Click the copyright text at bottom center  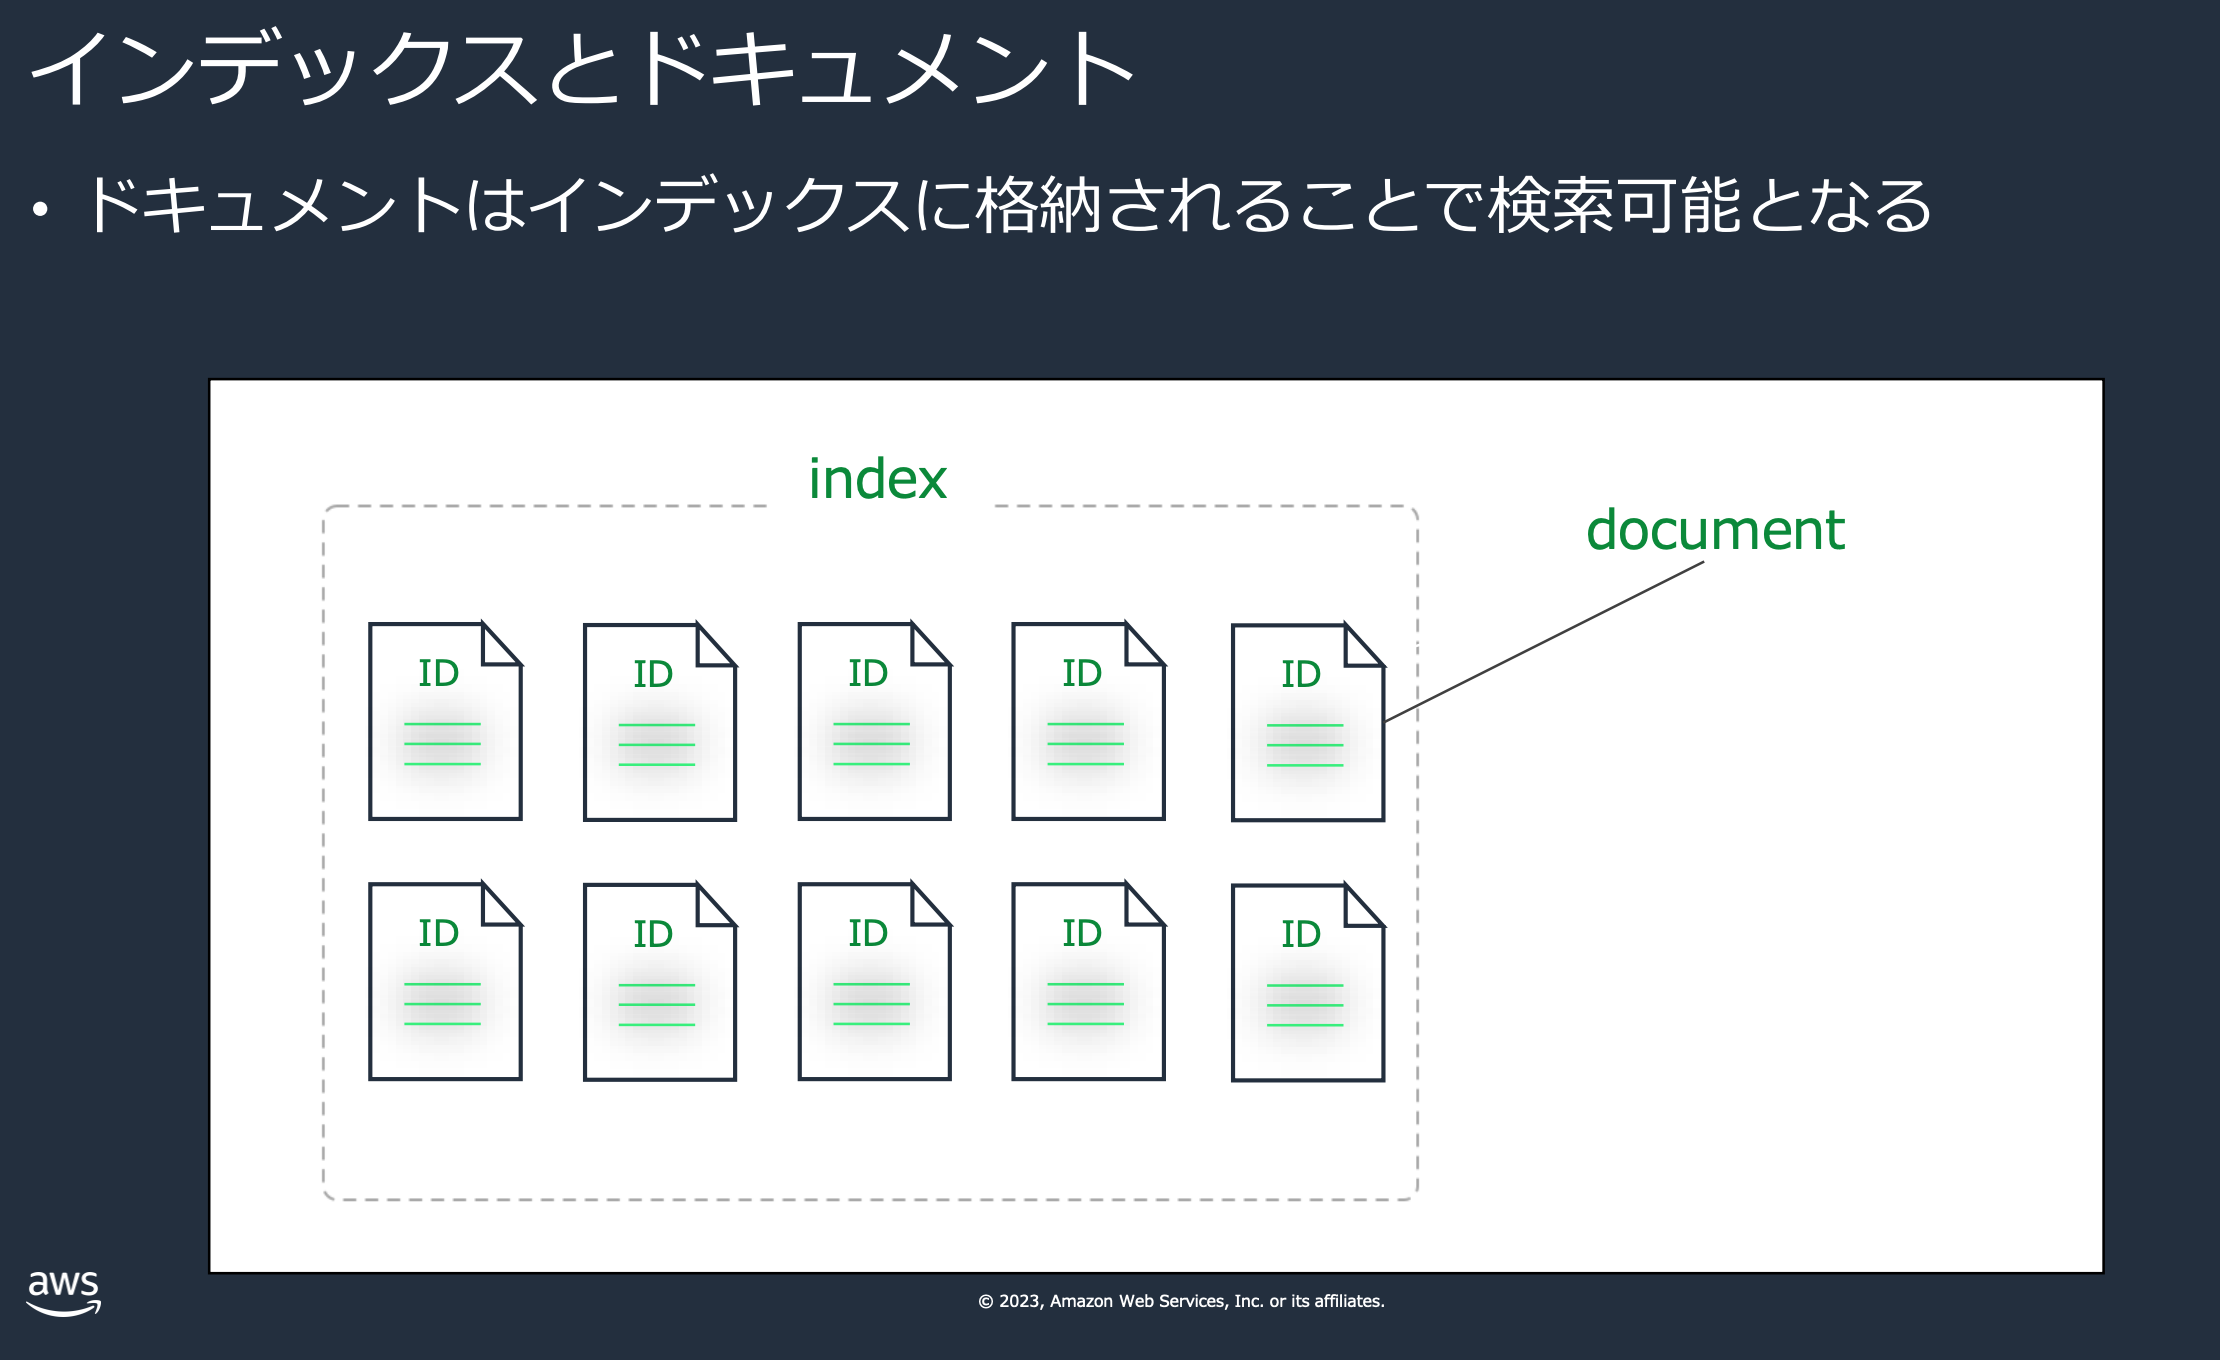[x=1181, y=1302]
